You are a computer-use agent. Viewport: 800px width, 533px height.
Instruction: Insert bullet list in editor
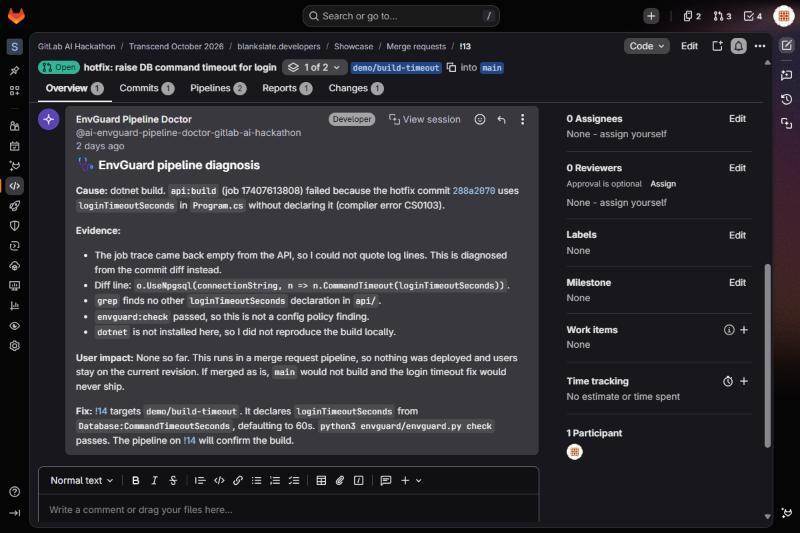tap(257, 480)
